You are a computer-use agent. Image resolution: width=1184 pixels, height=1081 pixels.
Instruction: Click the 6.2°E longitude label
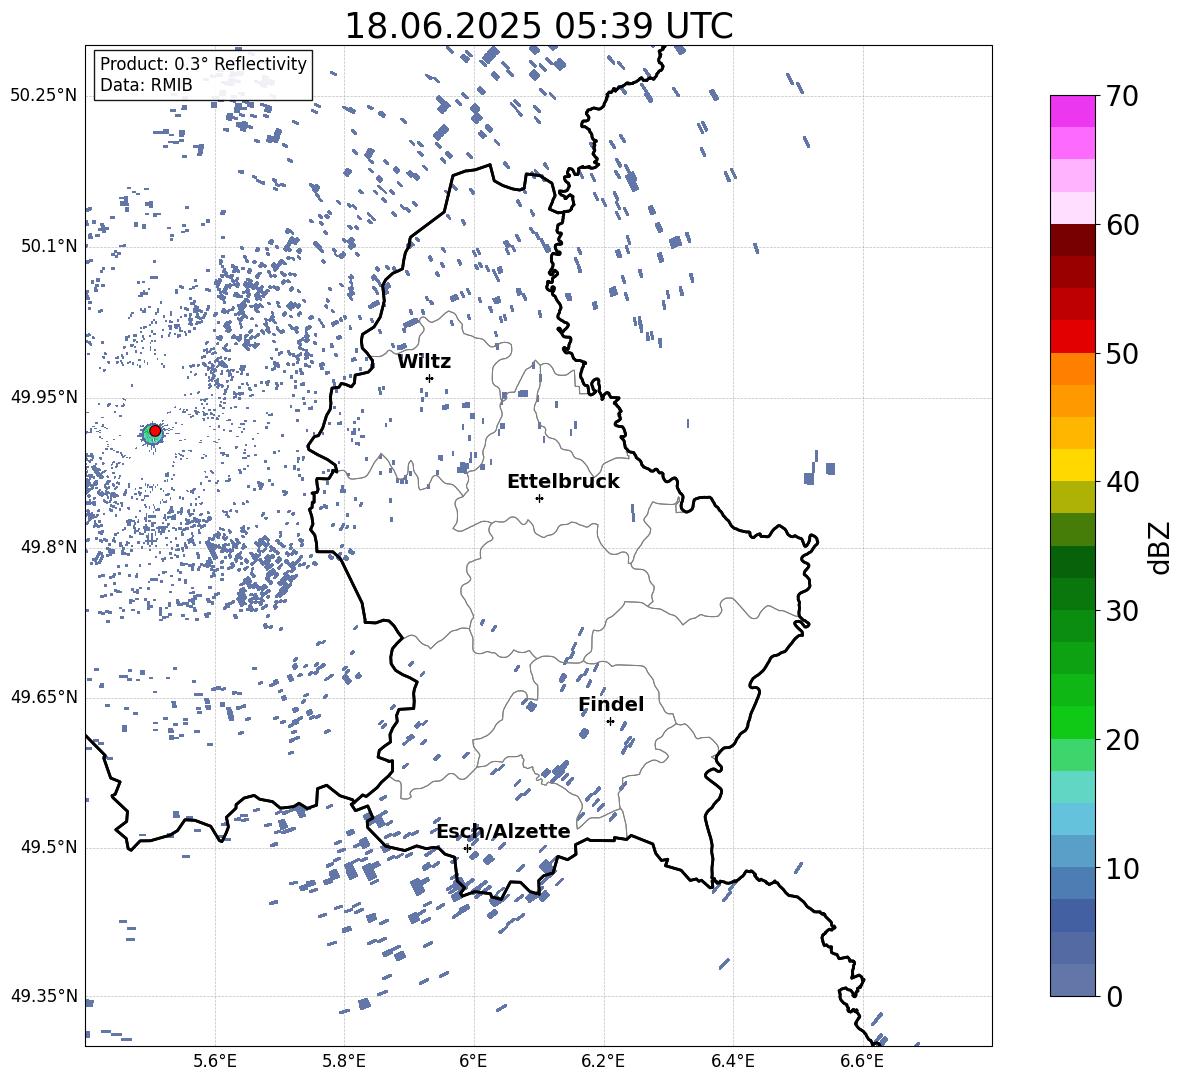603,1061
